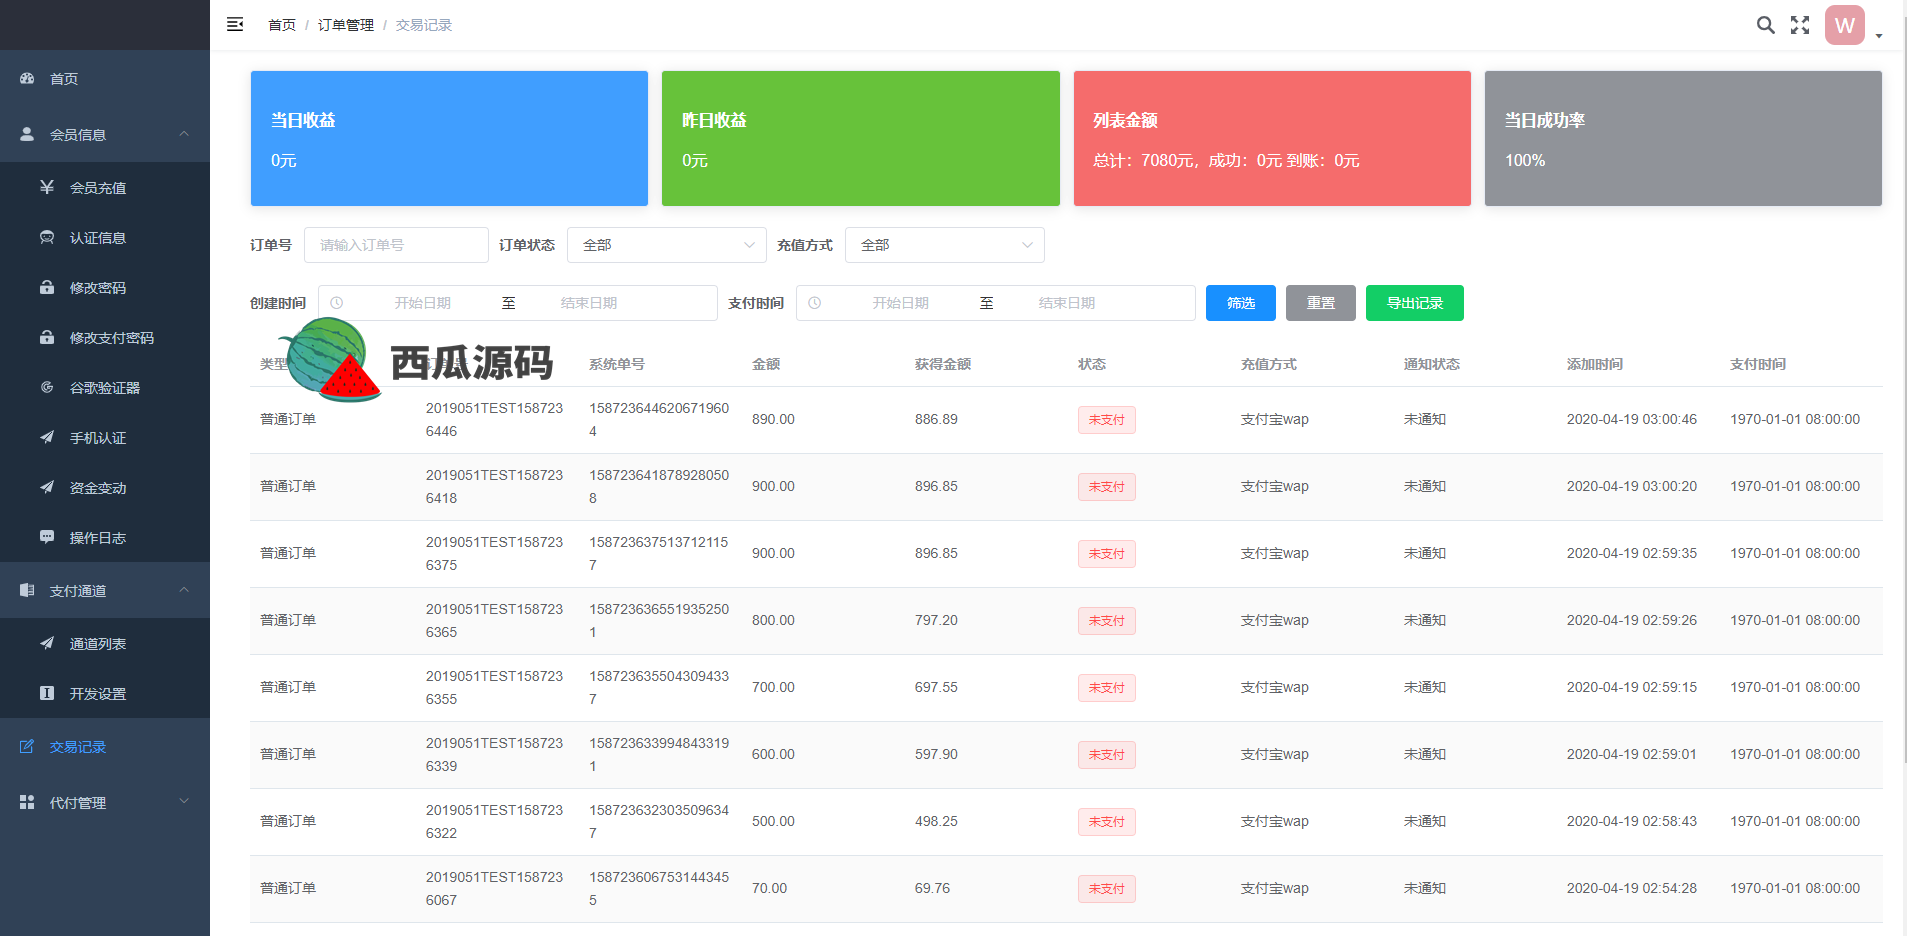The image size is (1907, 936).
Task: Click the 通知状态 column header
Action: point(1432,364)
